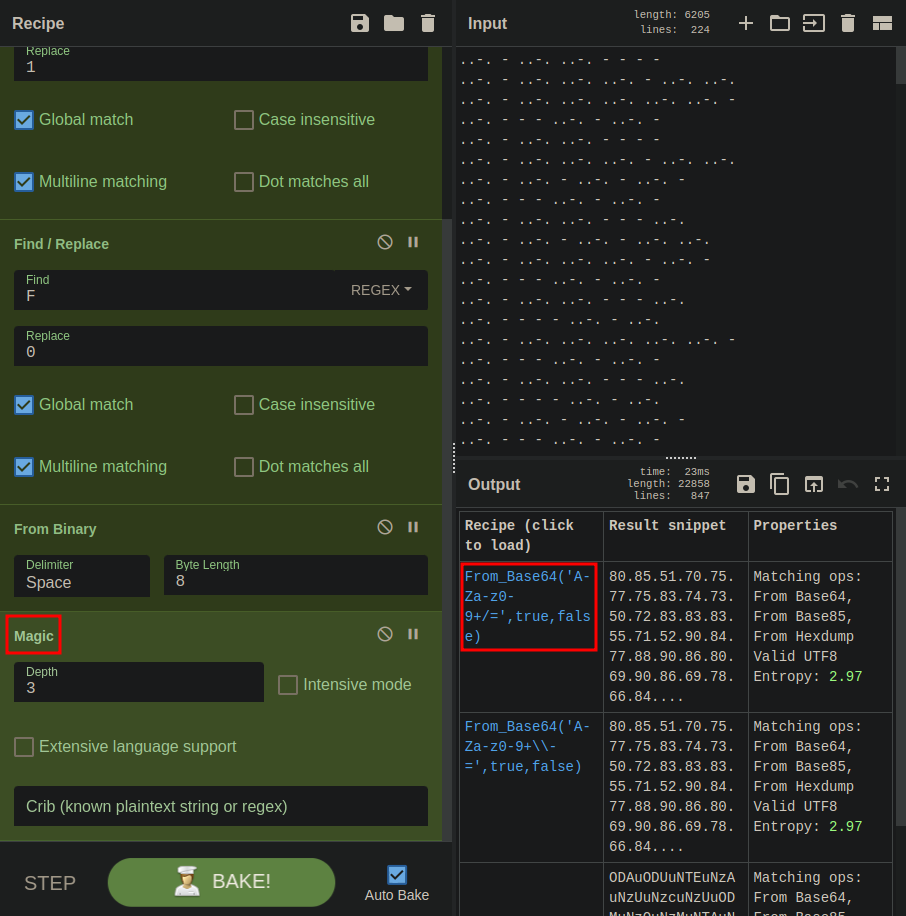Enable Intensive mode checkbox

tap(288, 685)
